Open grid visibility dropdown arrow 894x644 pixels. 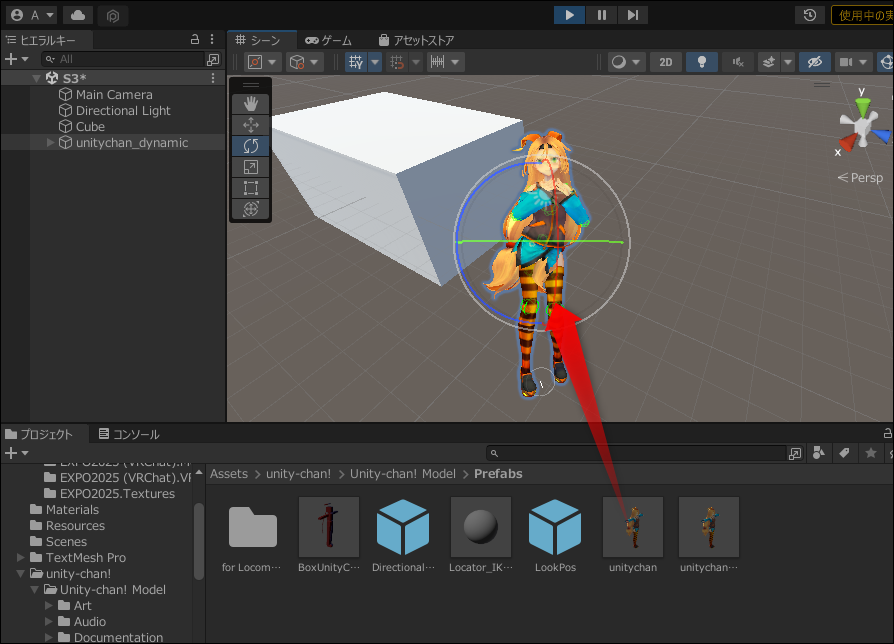click(375, 62)
